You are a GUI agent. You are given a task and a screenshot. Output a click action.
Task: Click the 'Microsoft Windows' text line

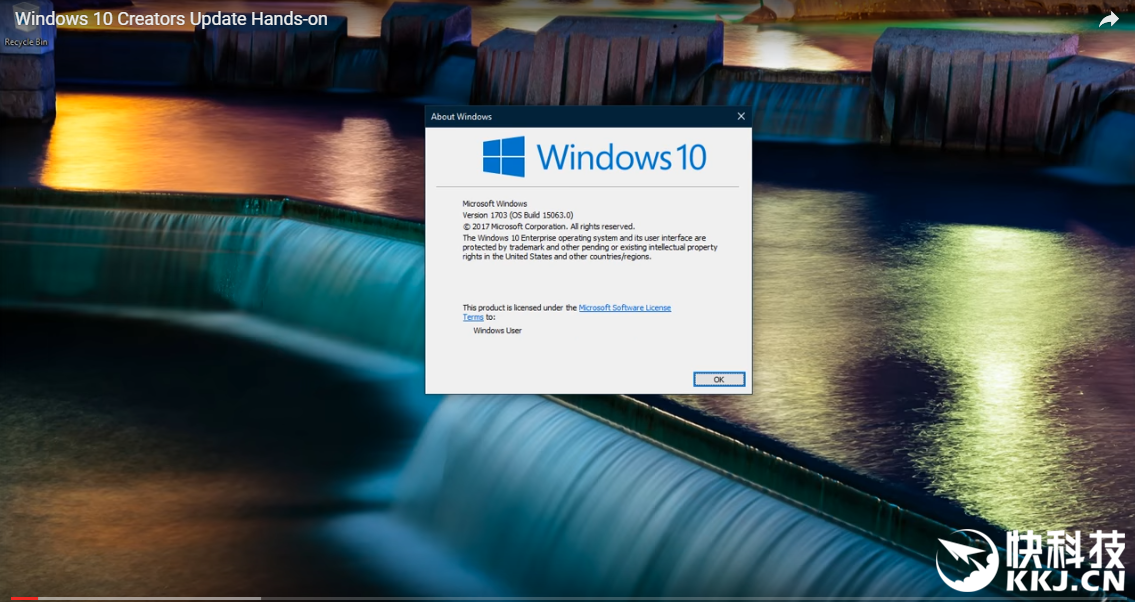pyautogui.click(x=494, y=204)
